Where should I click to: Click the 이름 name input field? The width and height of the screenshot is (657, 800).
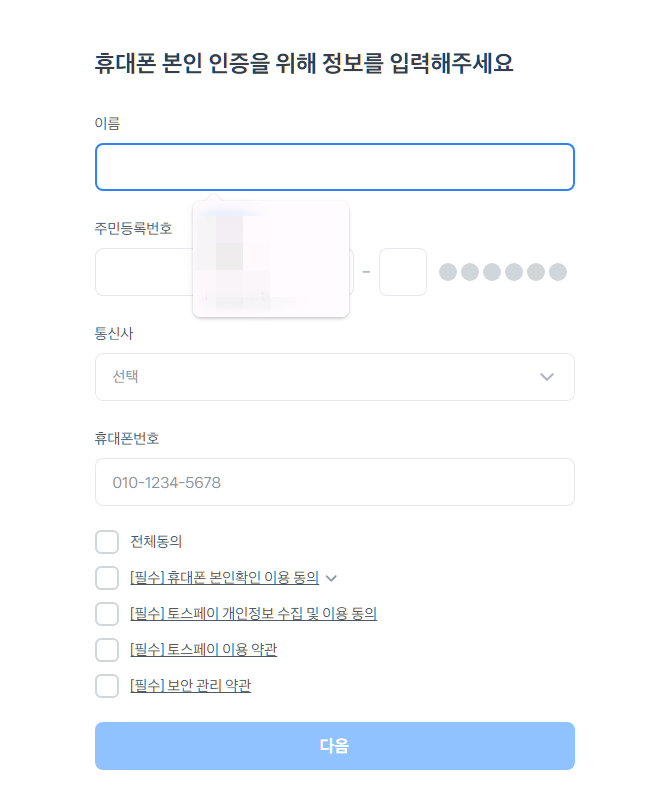pyautogui.click(x=335, y=167)
